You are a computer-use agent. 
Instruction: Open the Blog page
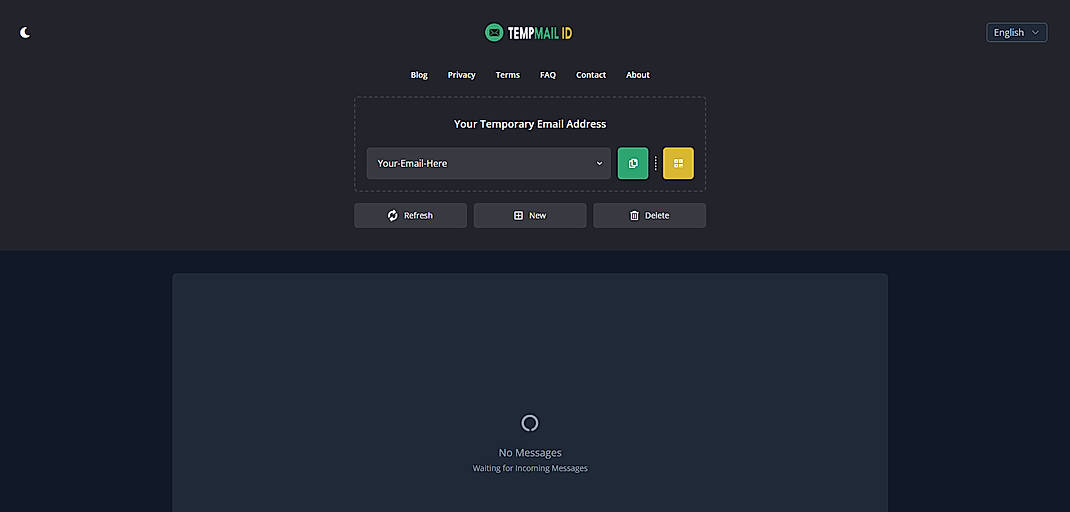[419, 75]
